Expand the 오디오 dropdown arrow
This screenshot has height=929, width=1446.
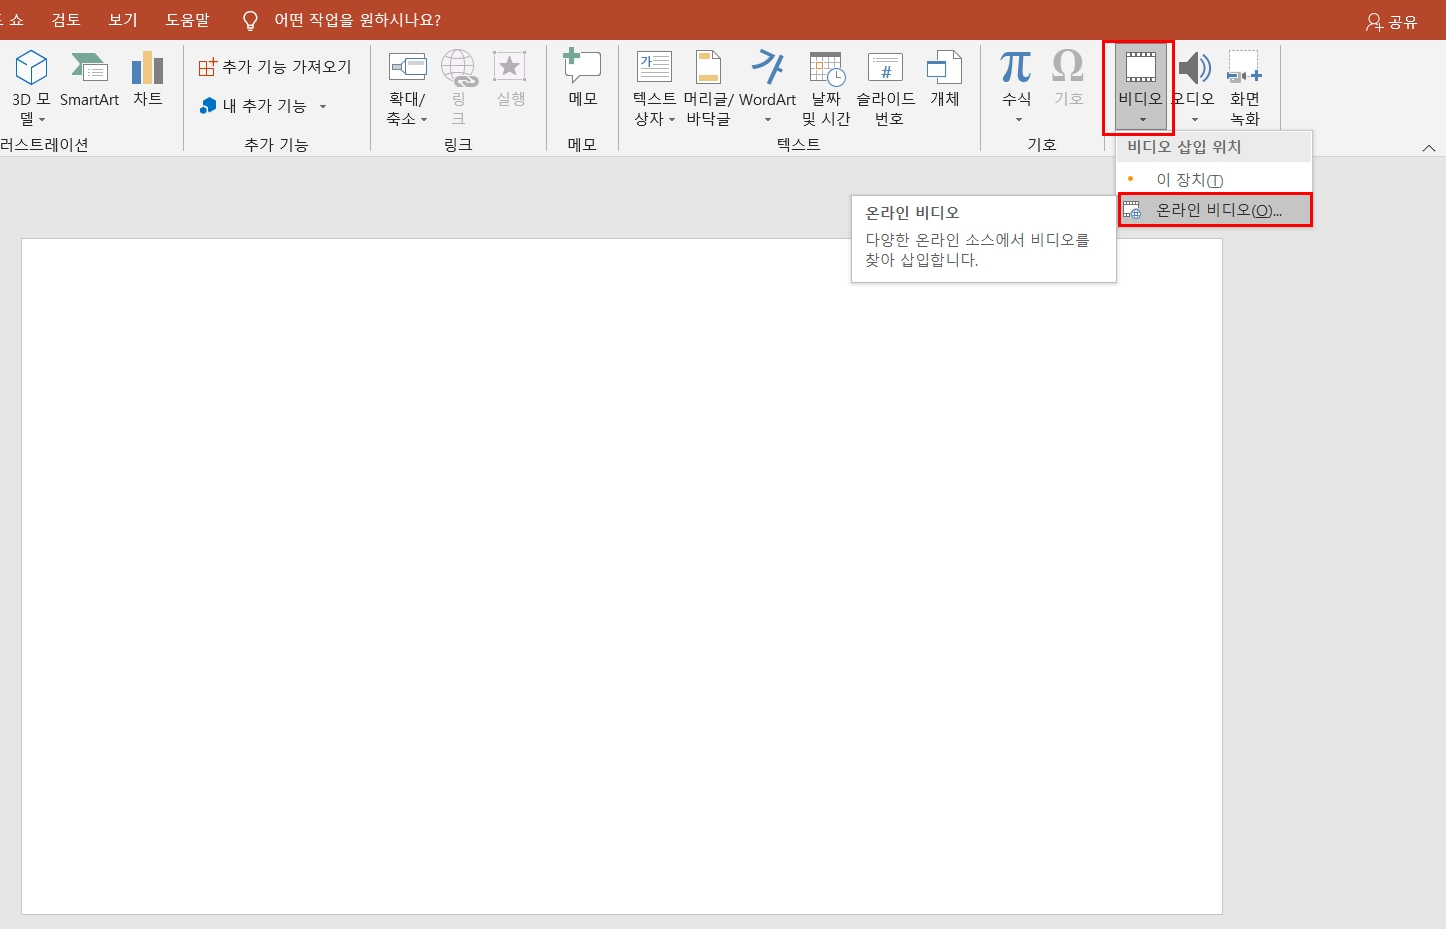1194,120
